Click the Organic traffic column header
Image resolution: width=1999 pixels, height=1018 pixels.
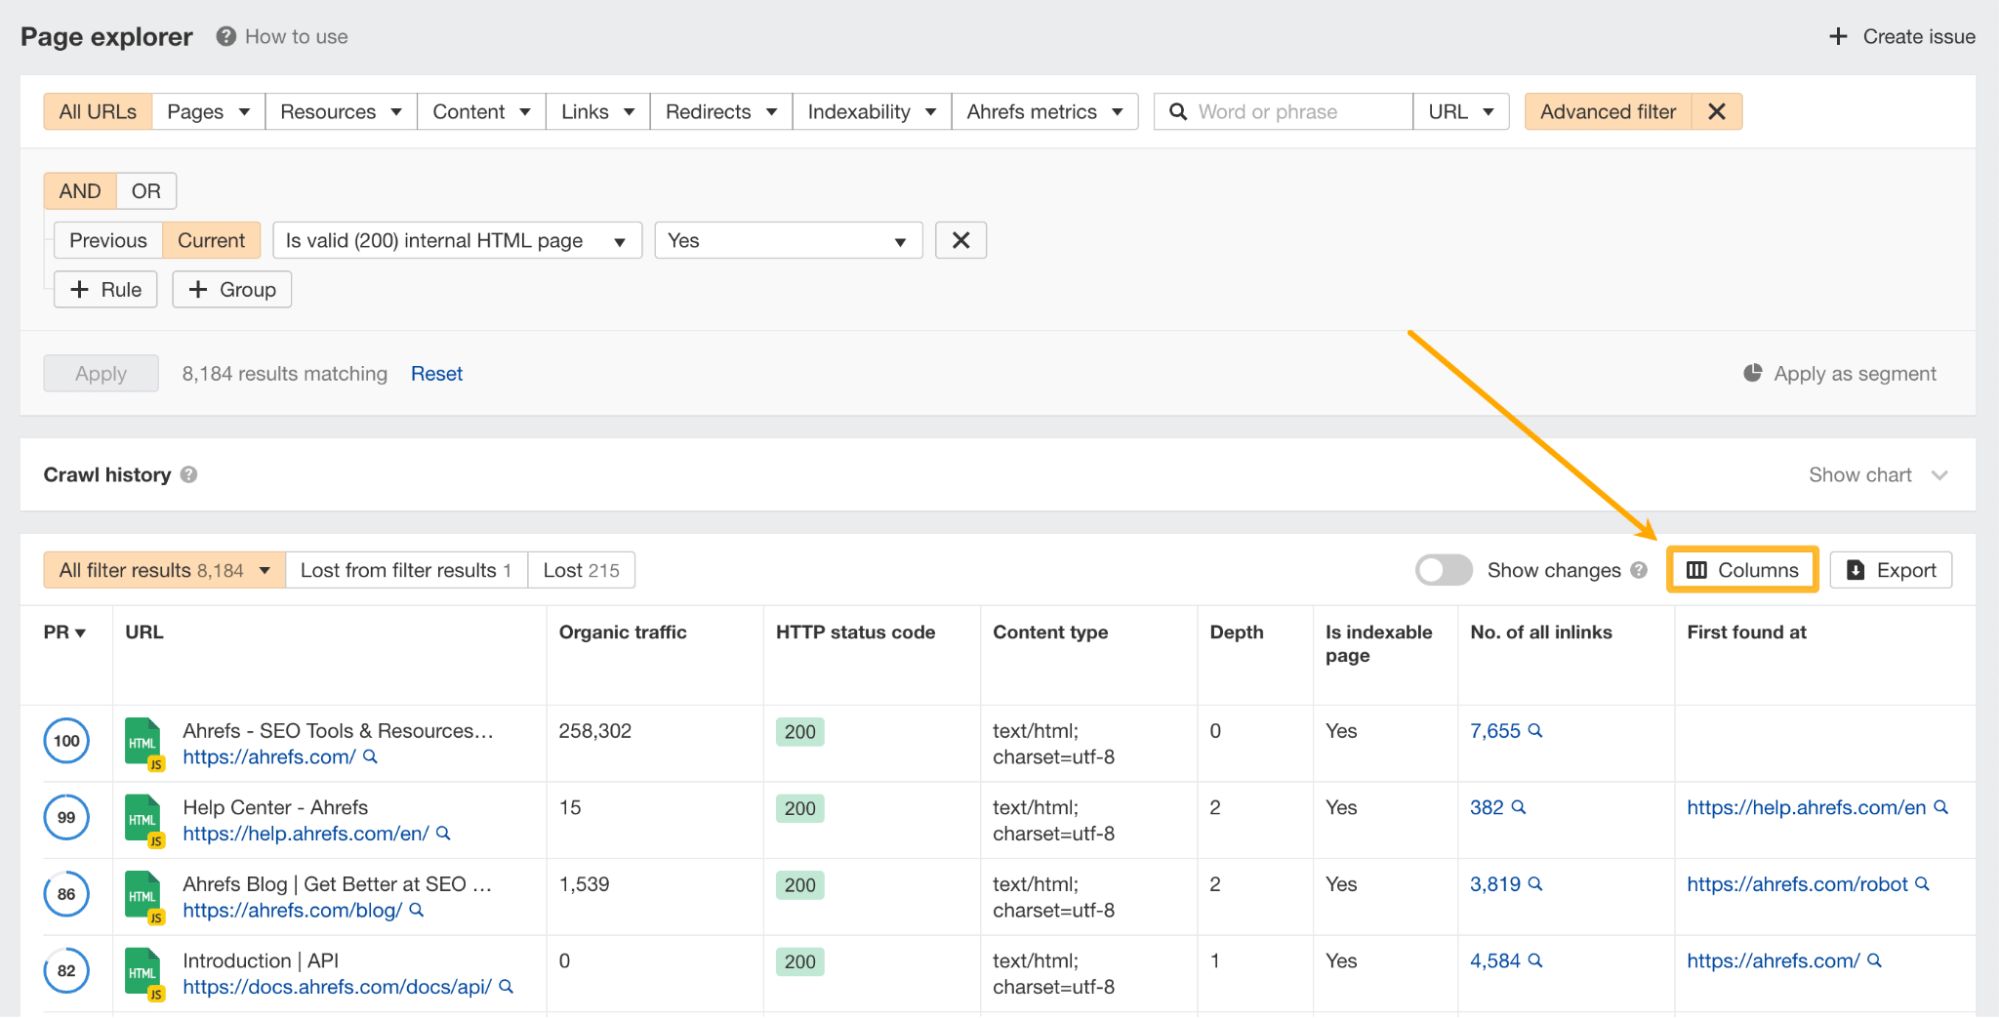tap(623, 632)
